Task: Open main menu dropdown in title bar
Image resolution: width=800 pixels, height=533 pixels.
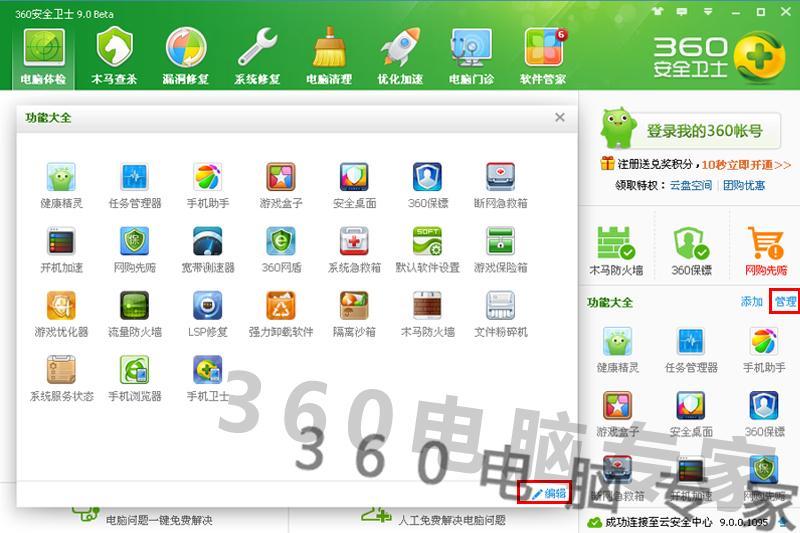Action: 708,11
